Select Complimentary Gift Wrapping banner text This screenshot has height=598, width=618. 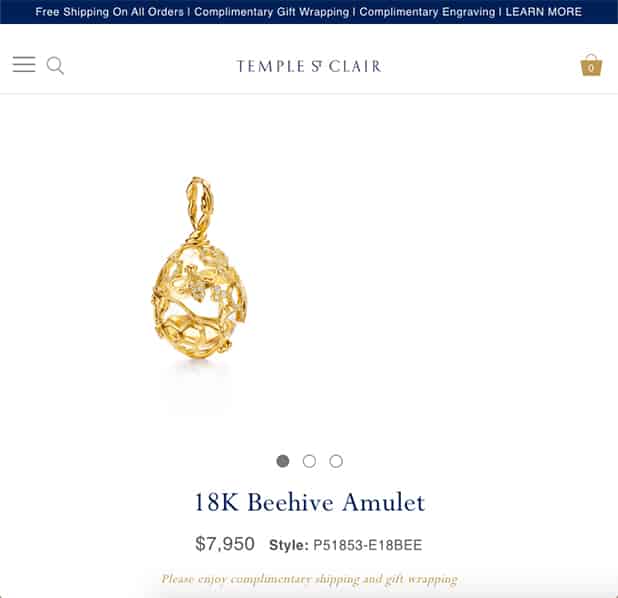pos(272,12)
